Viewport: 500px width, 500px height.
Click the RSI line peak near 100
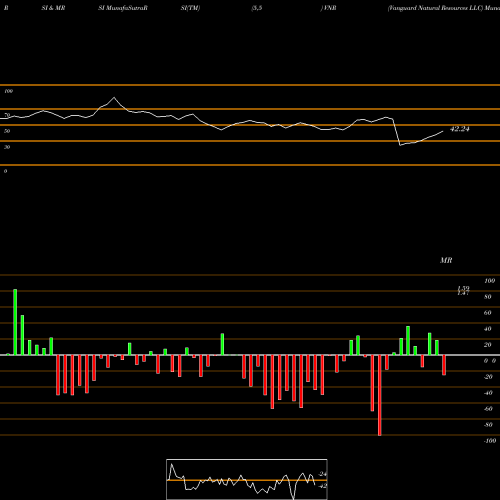click(x=114, y=97)
